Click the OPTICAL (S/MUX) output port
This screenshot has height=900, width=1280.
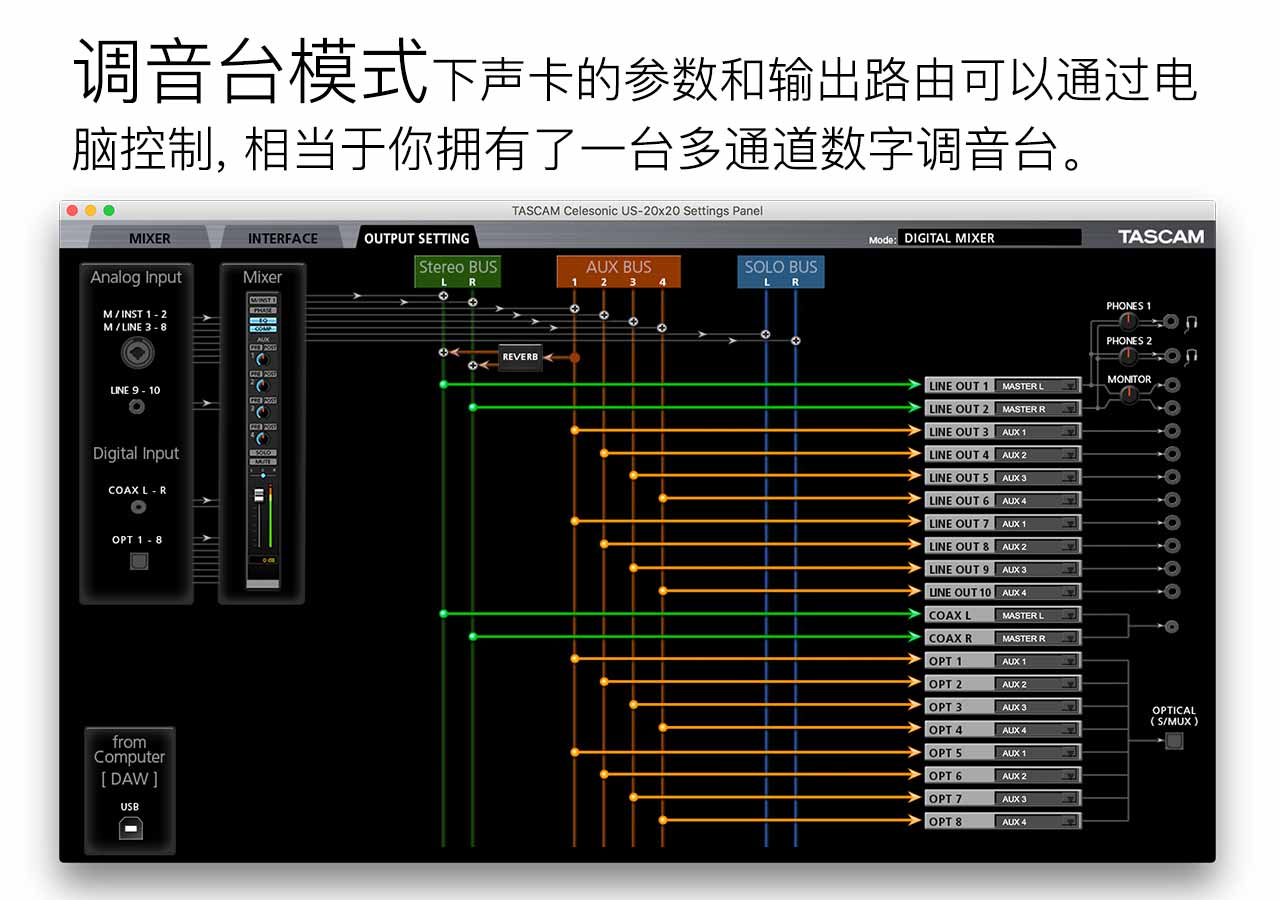click(1174, 741)
